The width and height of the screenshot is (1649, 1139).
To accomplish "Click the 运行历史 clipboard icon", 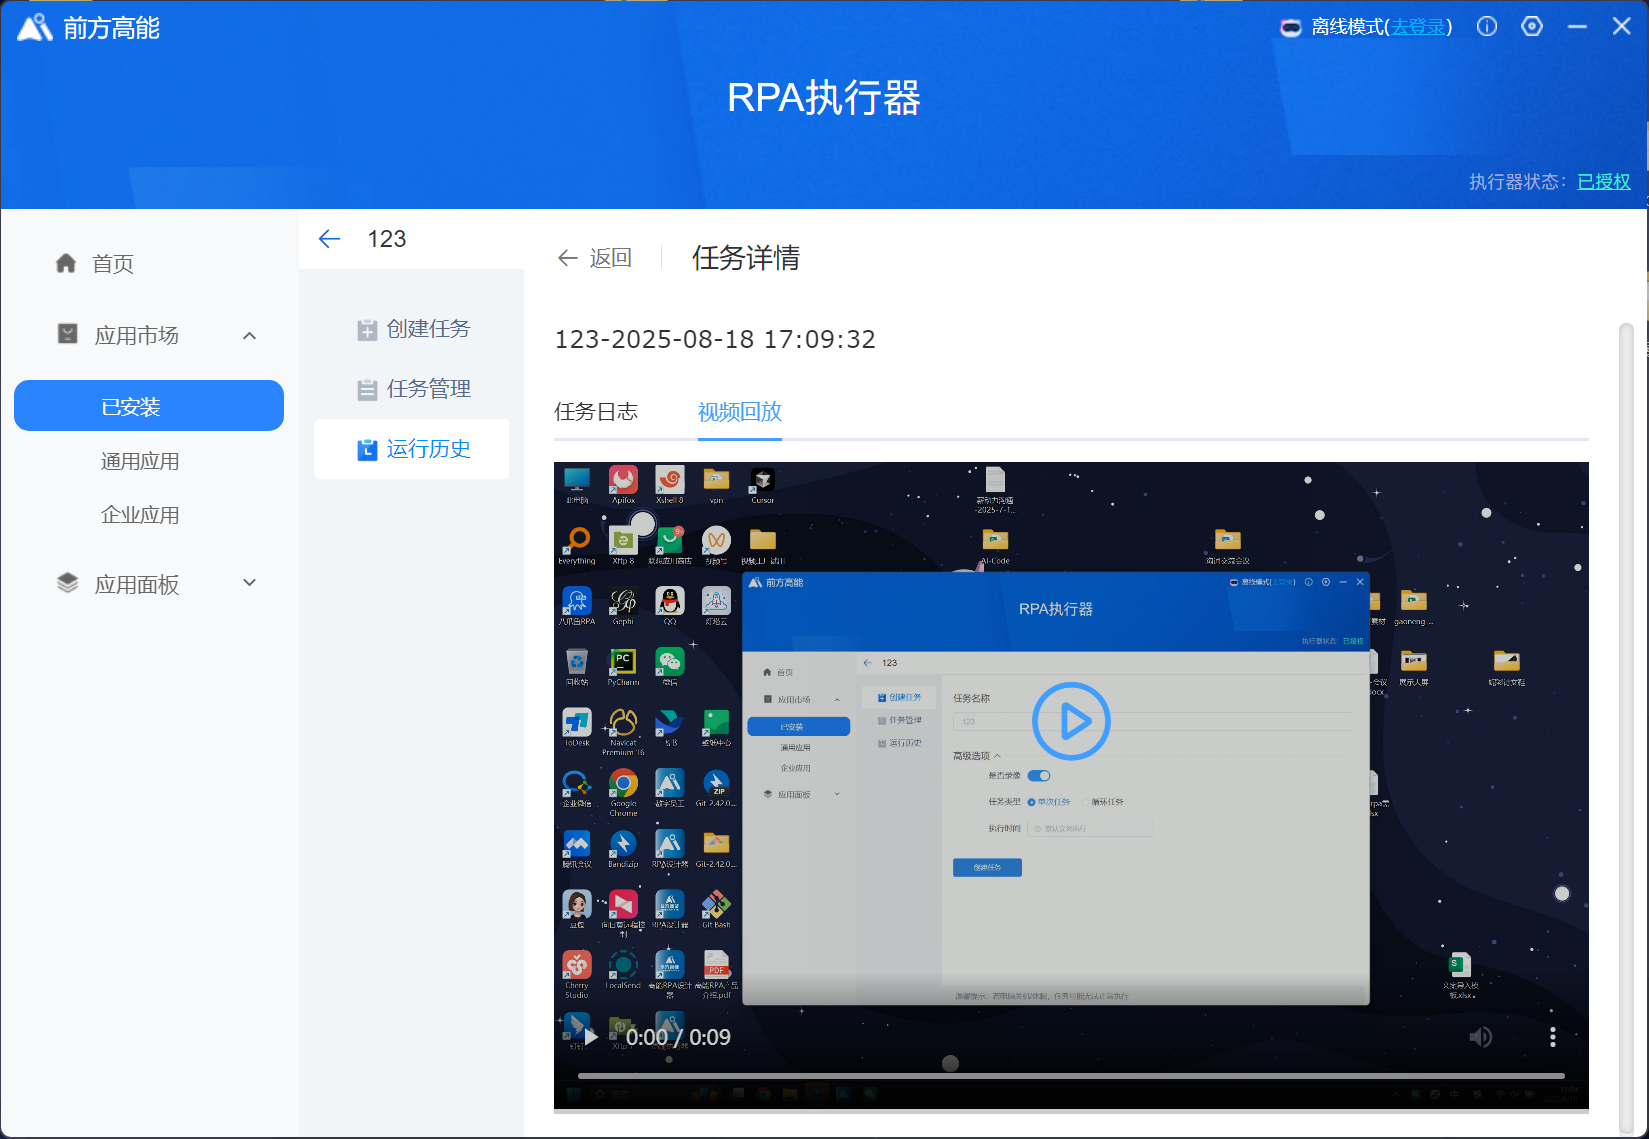I will click(367, 450).
